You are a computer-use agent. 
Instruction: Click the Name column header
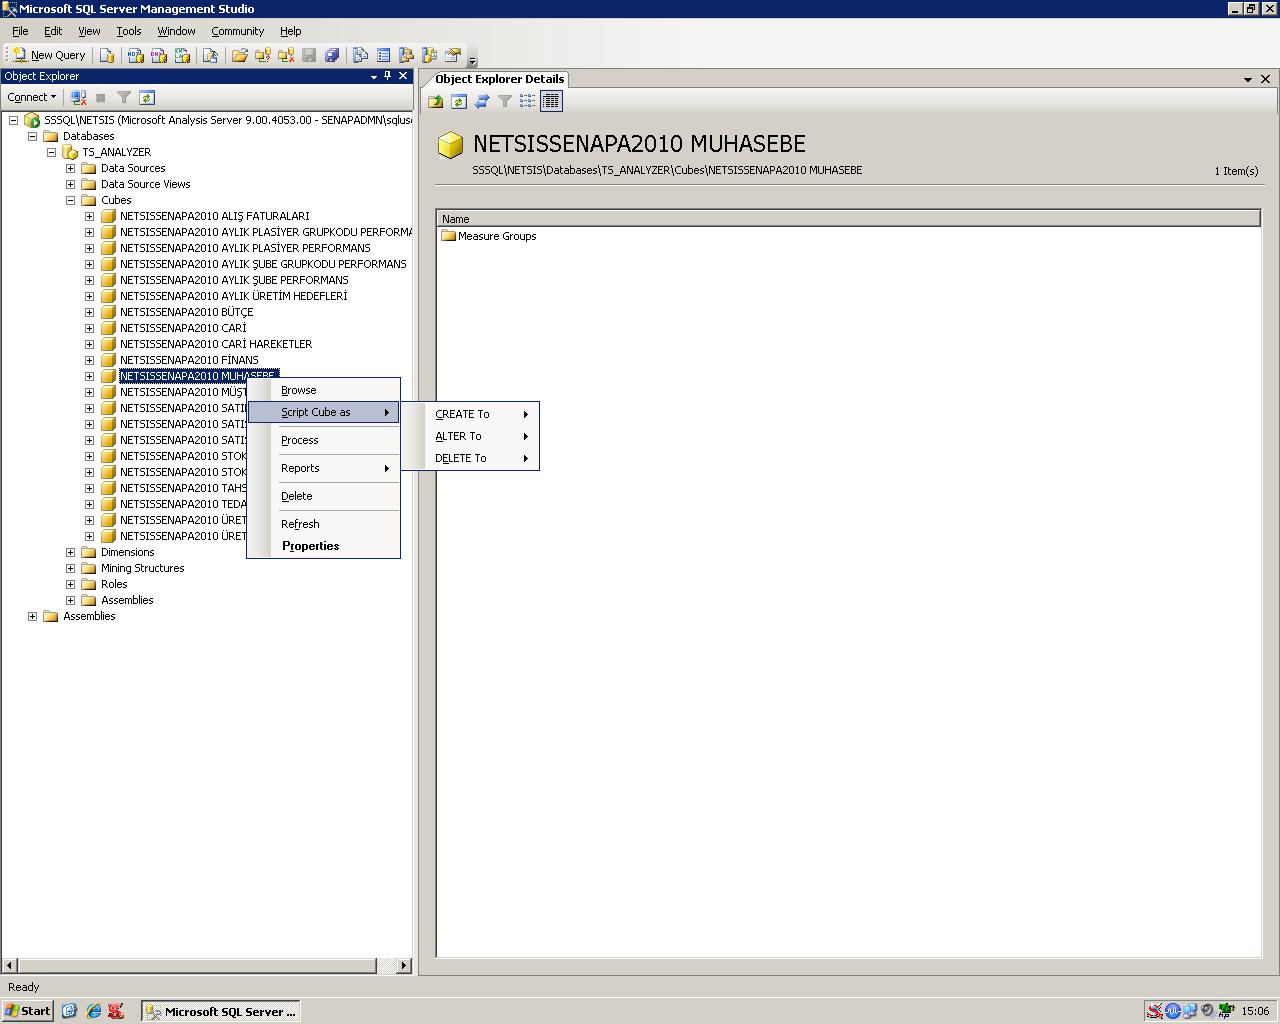pos(848,219)
